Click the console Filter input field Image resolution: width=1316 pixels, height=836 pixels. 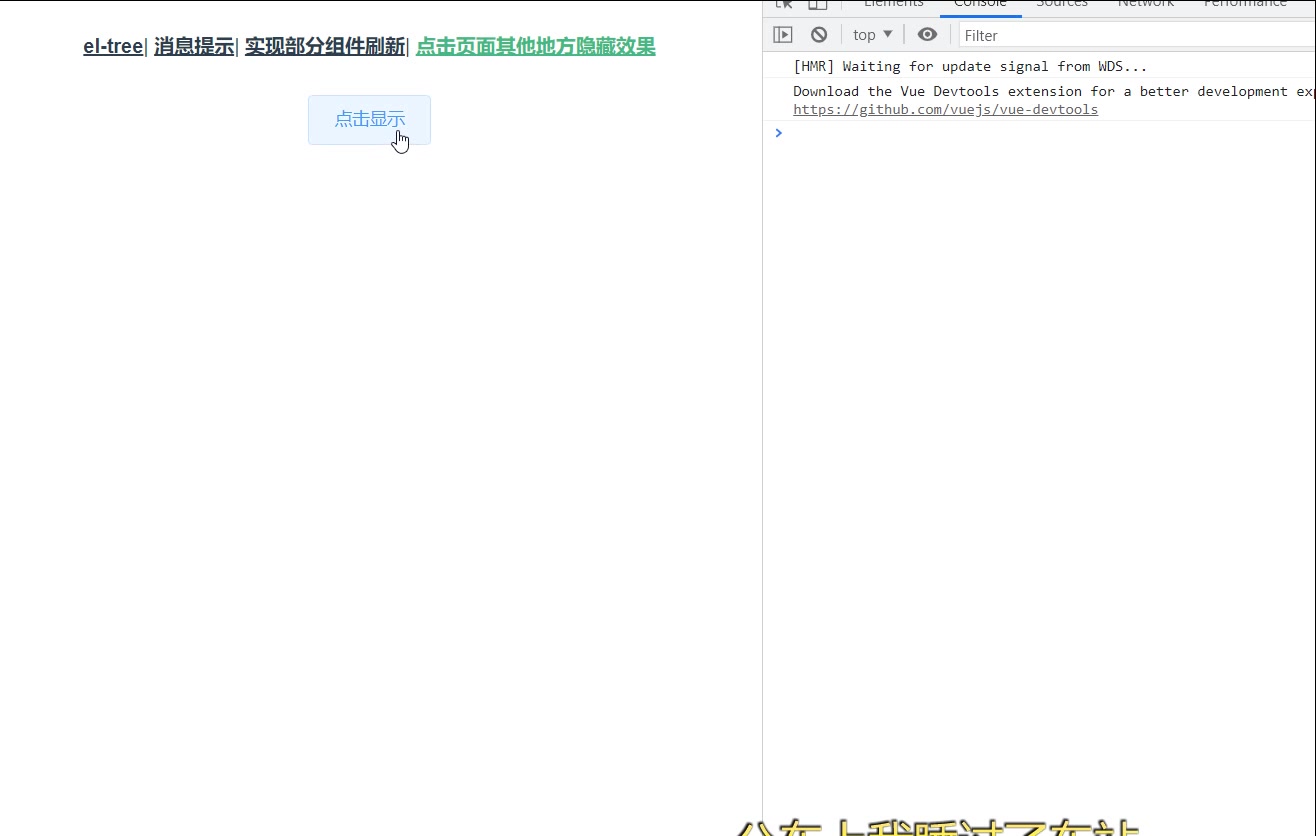[1135, 35]
